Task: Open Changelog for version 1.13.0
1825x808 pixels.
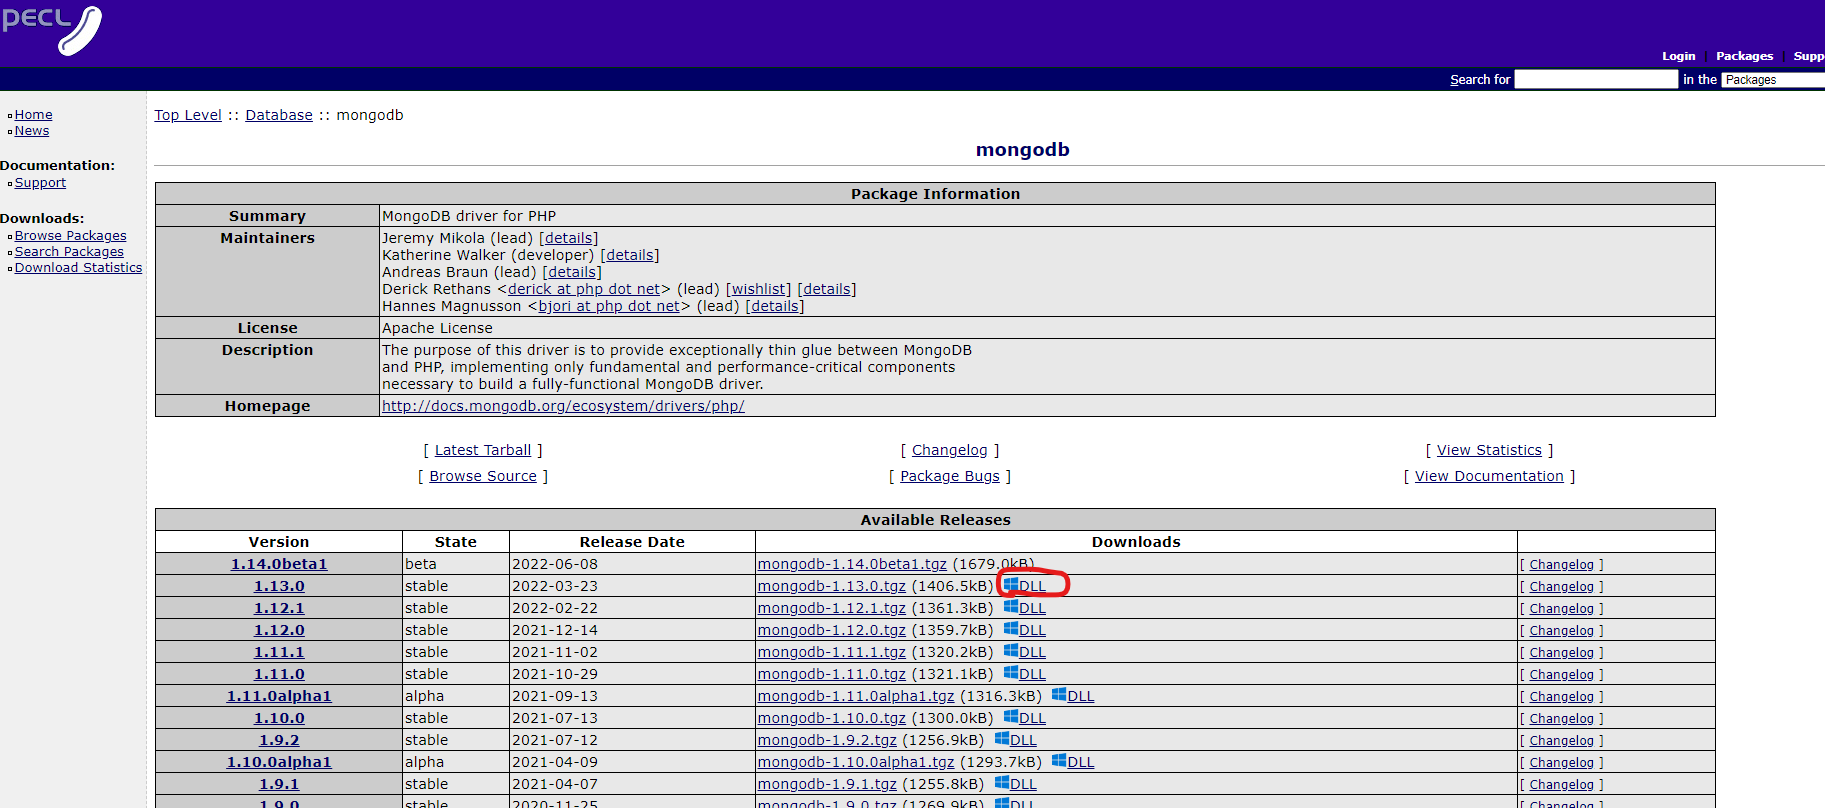Action: tap(1561, 587)
